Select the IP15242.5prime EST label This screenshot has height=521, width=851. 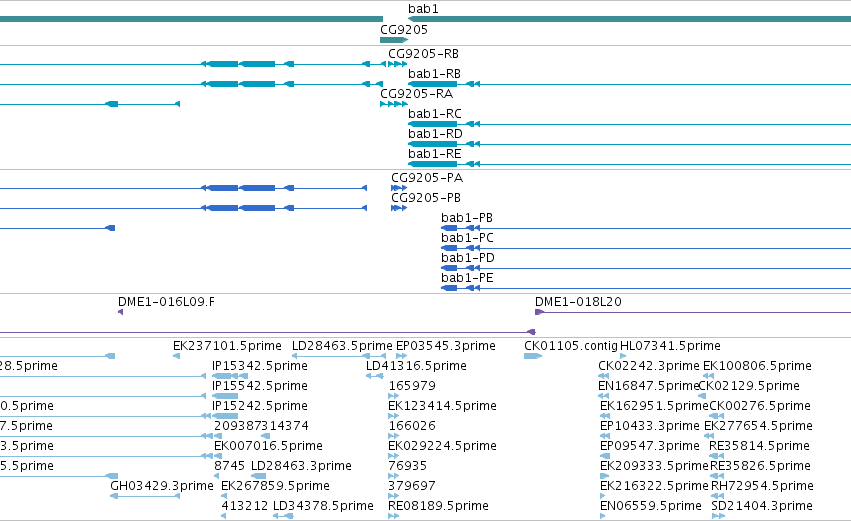point(259,406)
